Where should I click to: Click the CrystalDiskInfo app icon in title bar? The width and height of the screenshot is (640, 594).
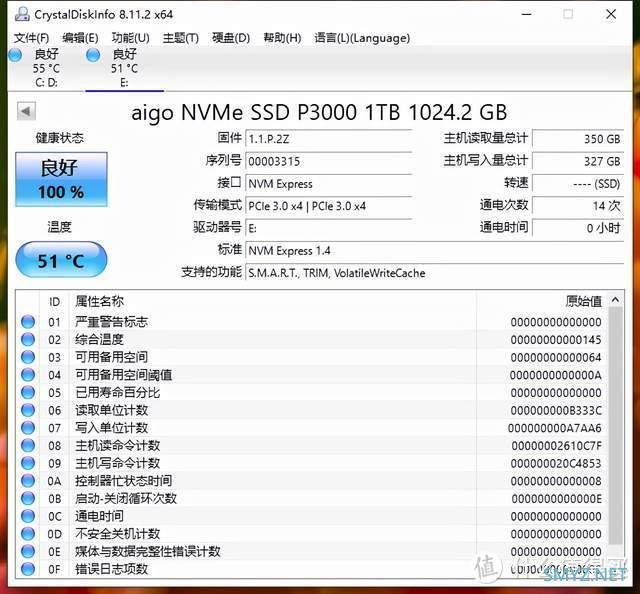click(x=22, y=14)
